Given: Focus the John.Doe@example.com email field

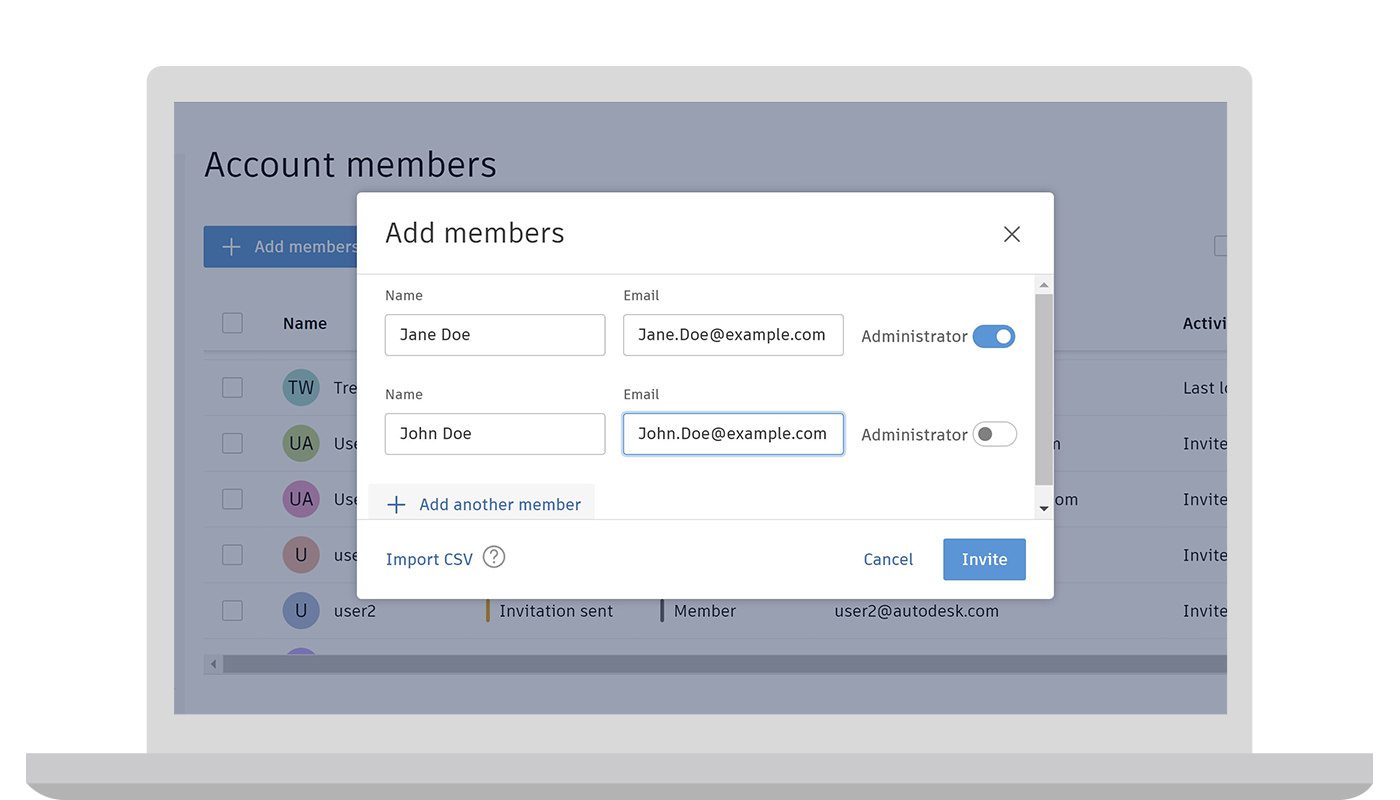Looking at the screenshot, I should [733, 434].
